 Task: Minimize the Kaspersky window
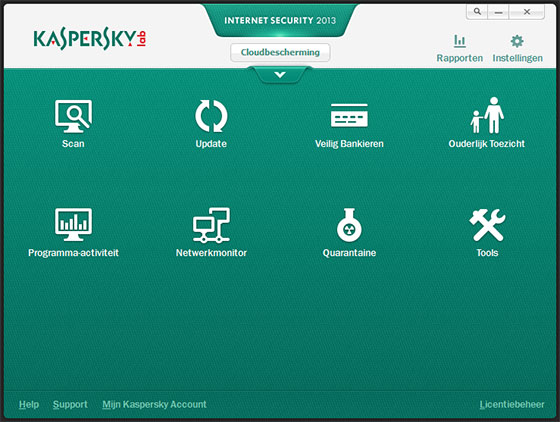pos(499,12)
